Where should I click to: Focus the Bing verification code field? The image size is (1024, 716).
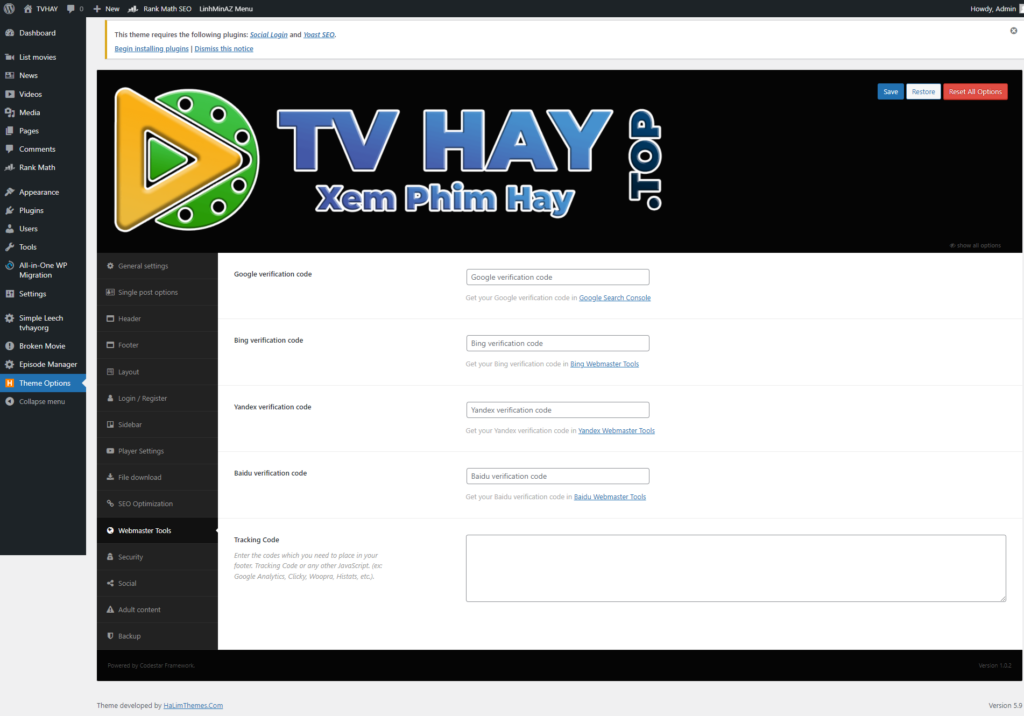[x=557, y=343]
